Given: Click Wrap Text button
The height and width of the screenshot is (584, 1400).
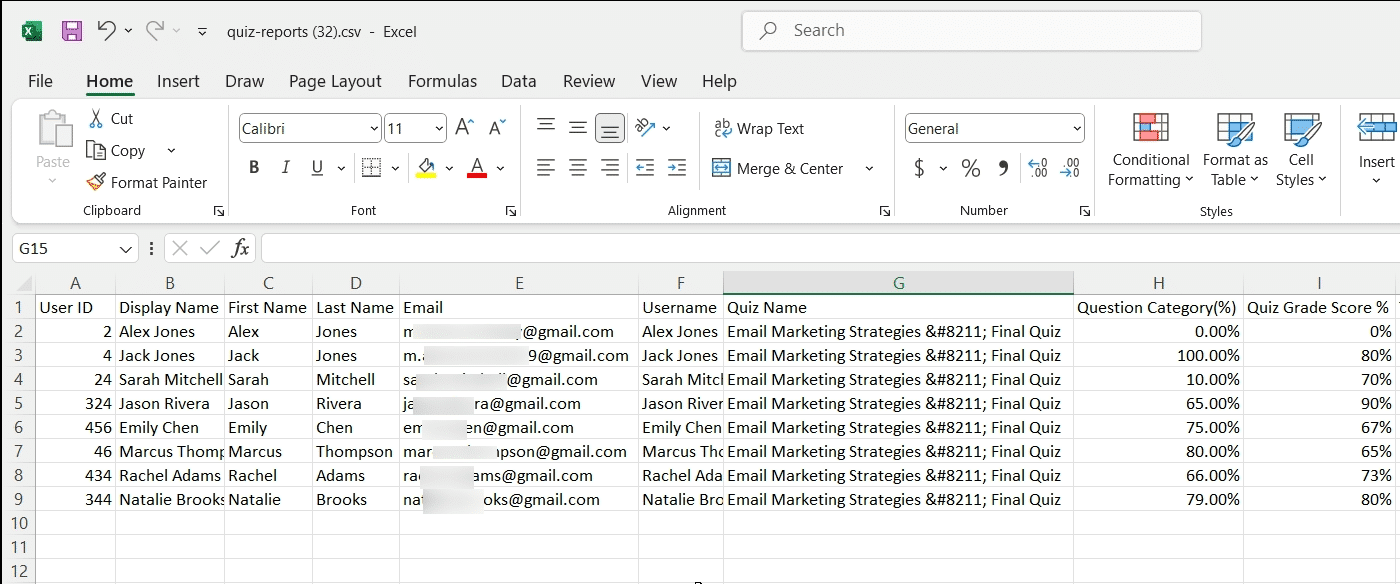Looking at the screenshot, I should pyautogui.click(x=758, y=128).
